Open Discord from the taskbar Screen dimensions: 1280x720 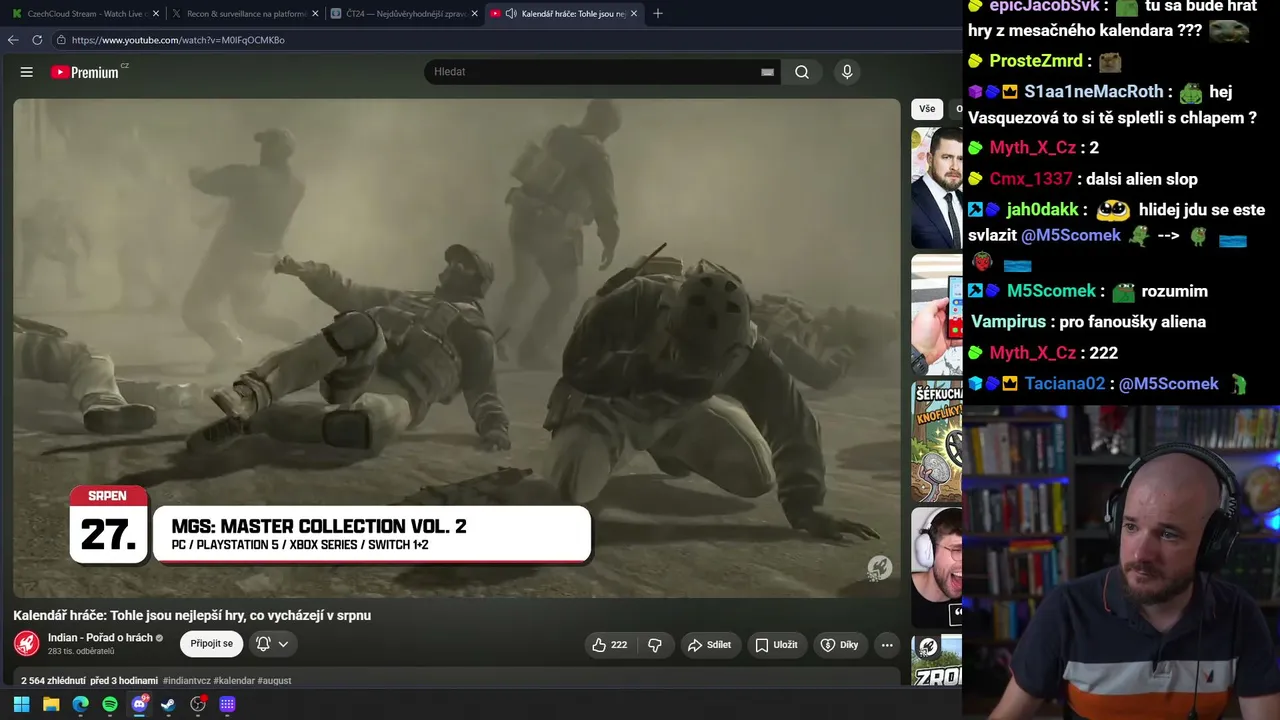[x=139, y=704]
